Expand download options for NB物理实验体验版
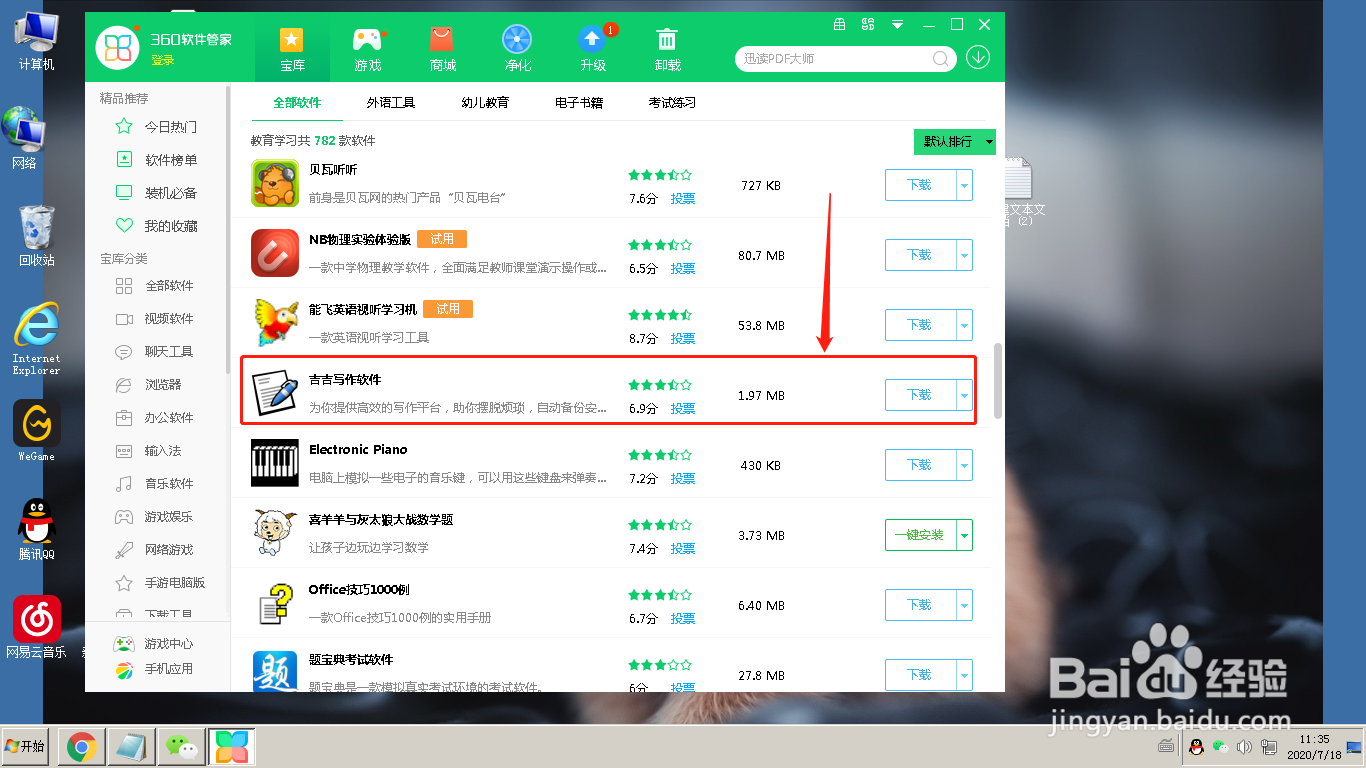The height and width of the screenshot is (768, 1366). point(965,255)
